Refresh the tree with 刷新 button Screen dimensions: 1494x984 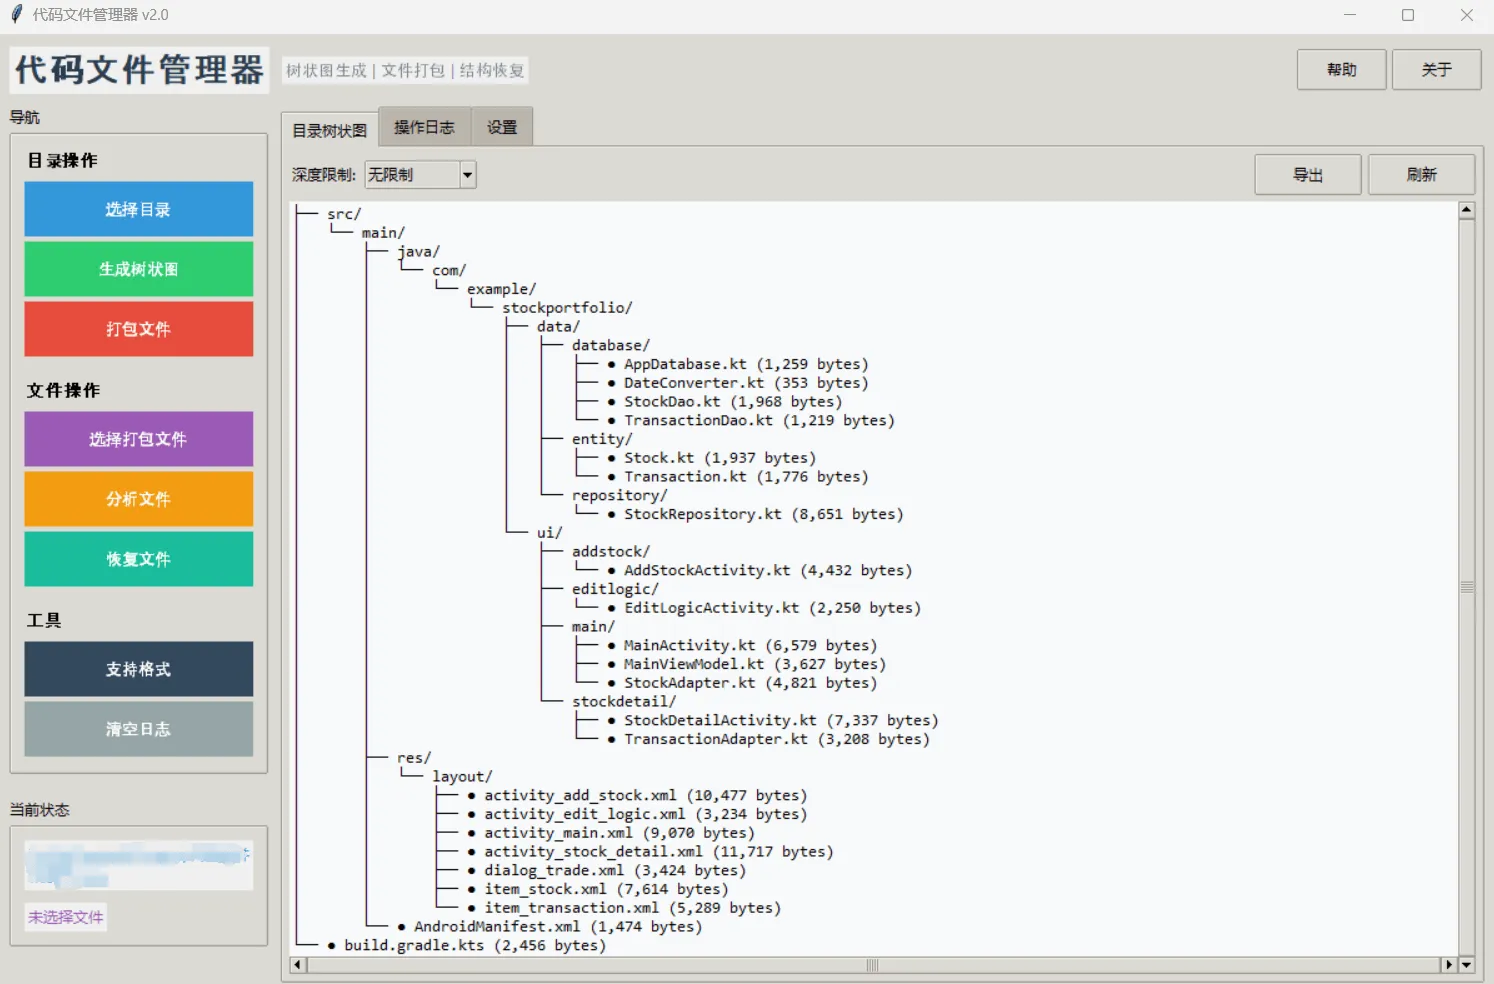click(1420, 175)
